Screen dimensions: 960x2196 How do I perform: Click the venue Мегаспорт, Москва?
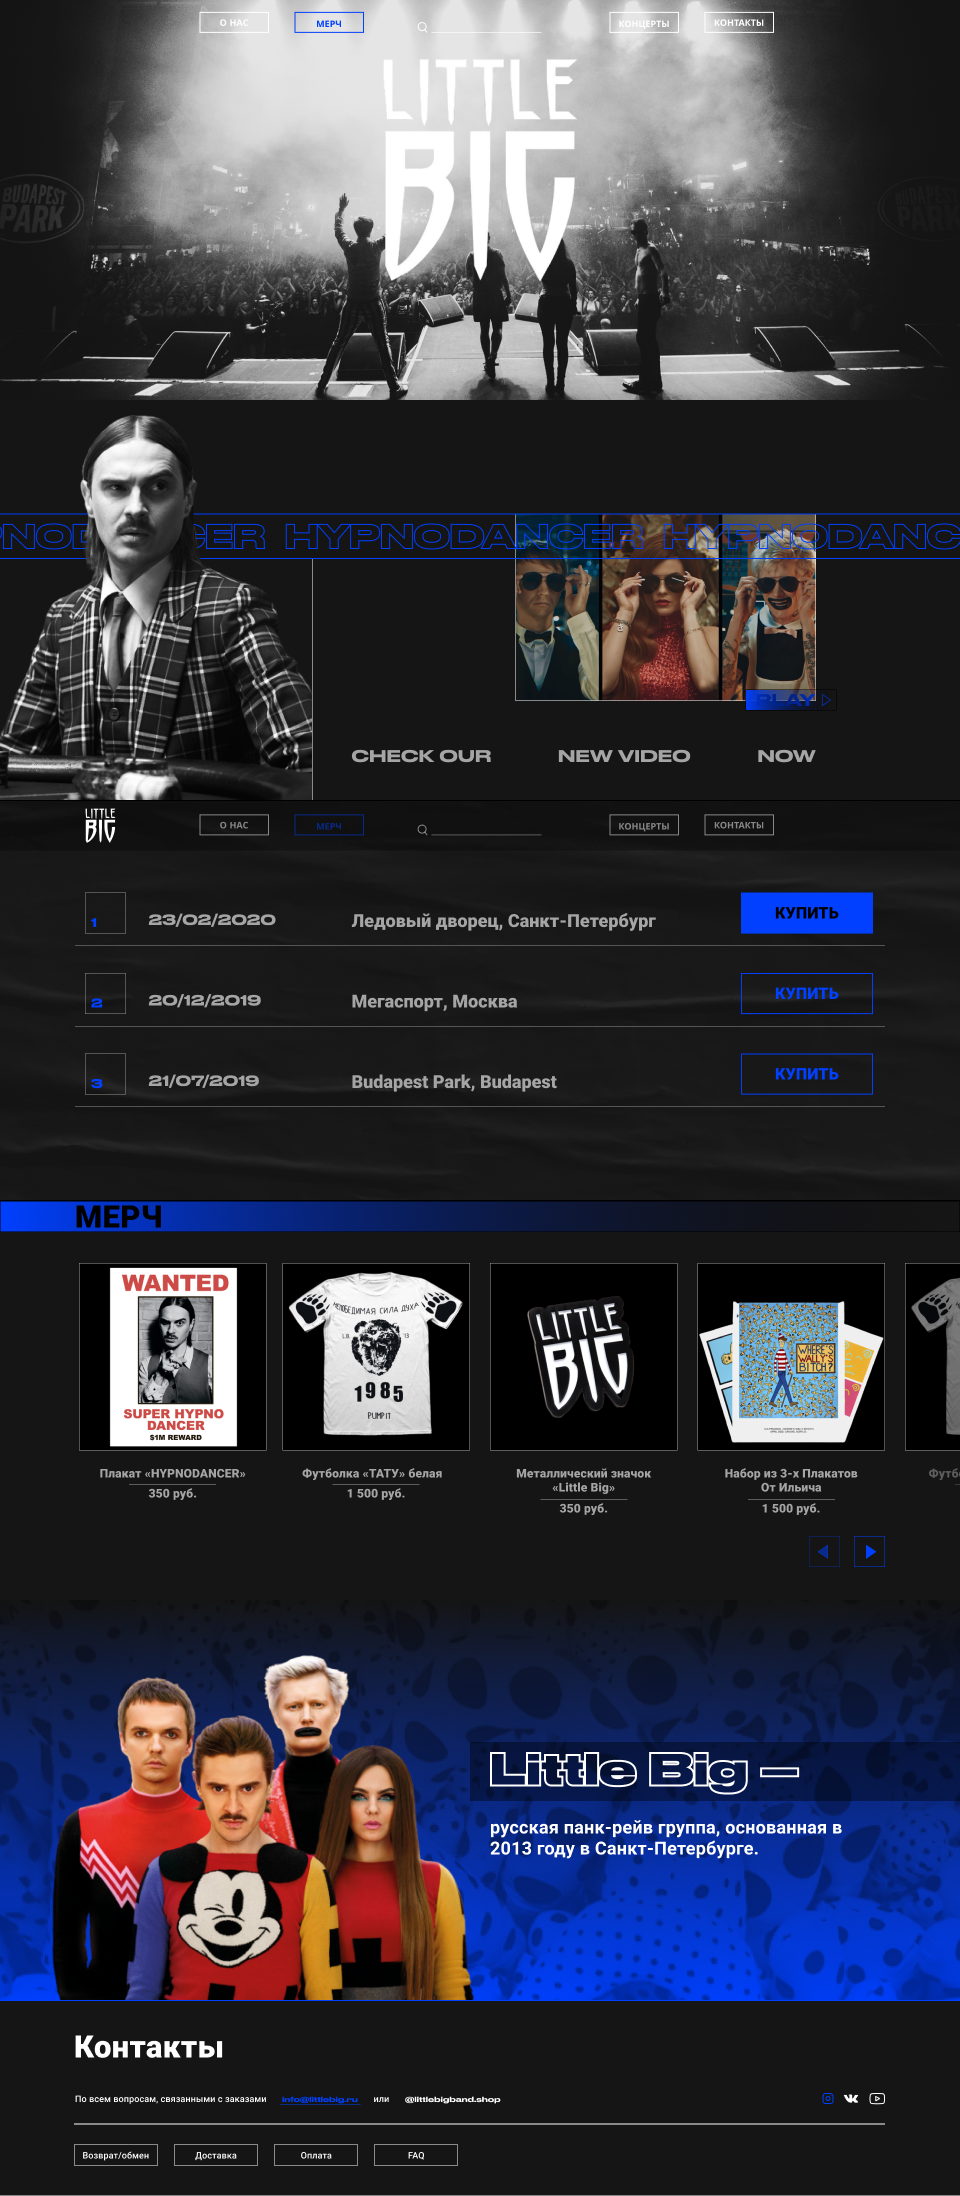(434, 1001)
